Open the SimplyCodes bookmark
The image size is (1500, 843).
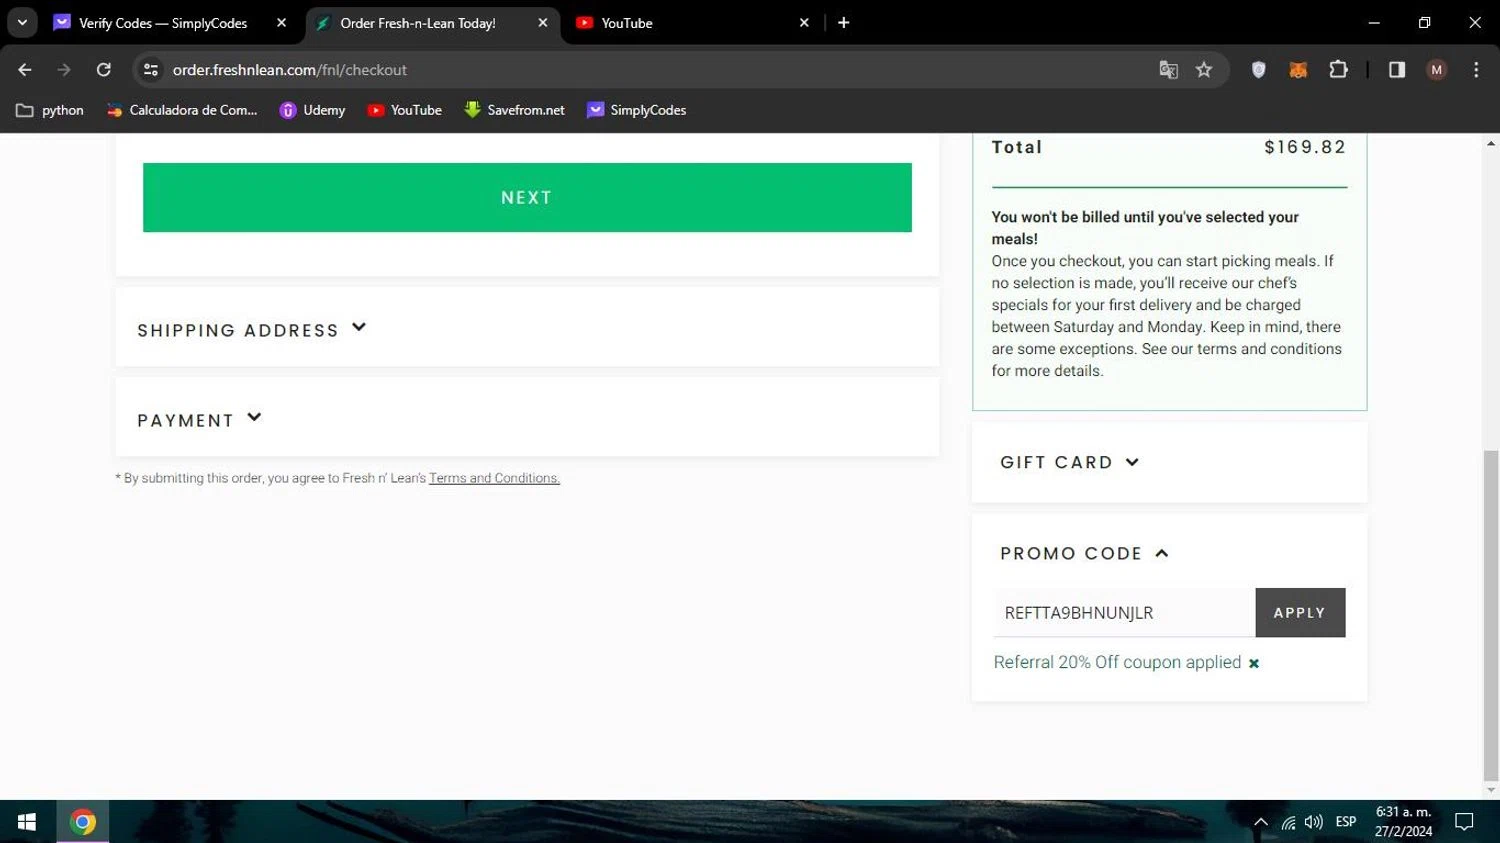pyautogui.click(x=637, y=110)
